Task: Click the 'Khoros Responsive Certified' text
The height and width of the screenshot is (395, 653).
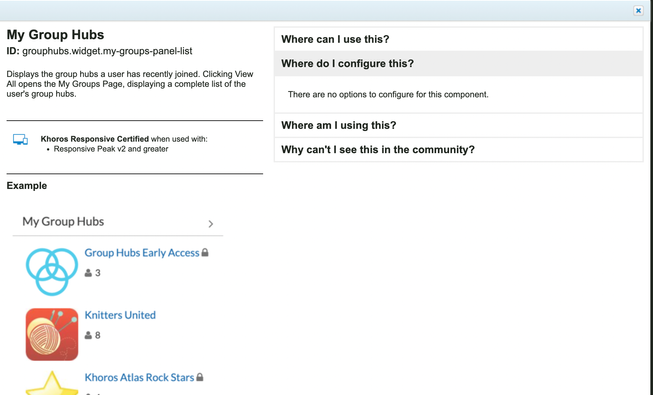Action: tap(95, 139)
